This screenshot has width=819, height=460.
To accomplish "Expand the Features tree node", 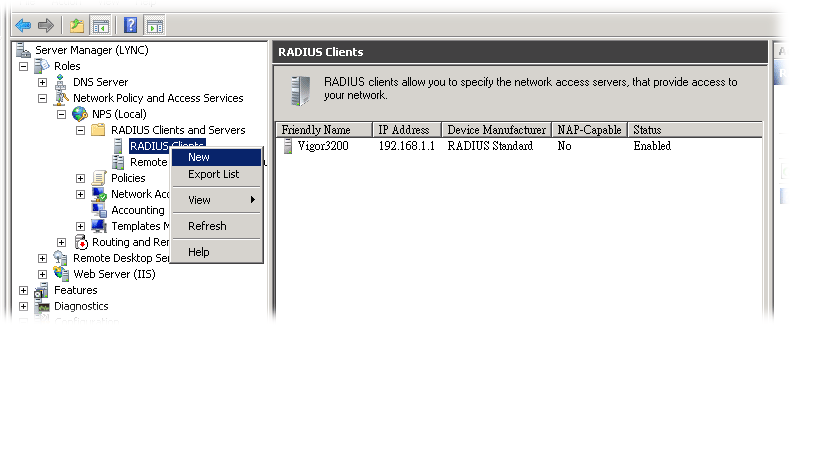I will pos(23,290).
